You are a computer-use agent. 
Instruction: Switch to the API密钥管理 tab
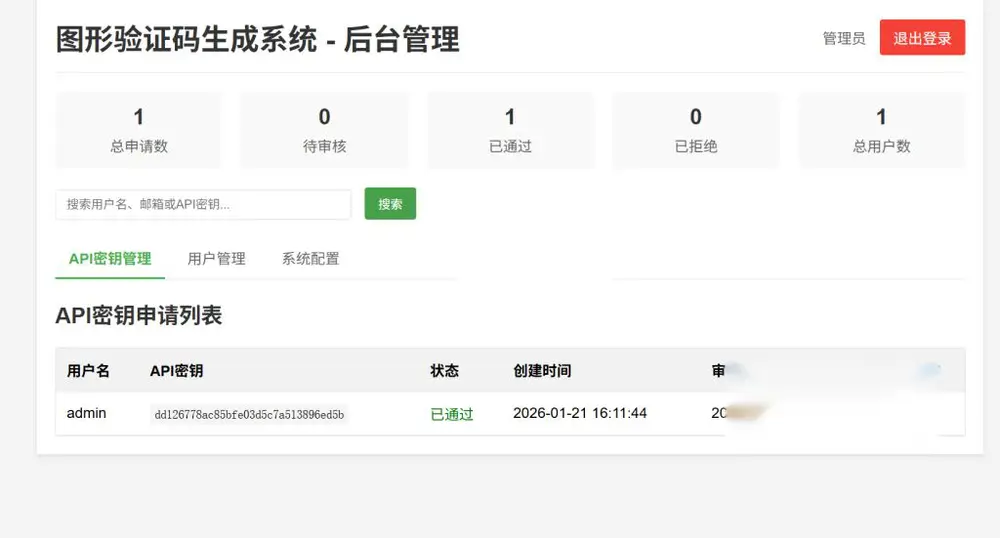coord(110,259)
